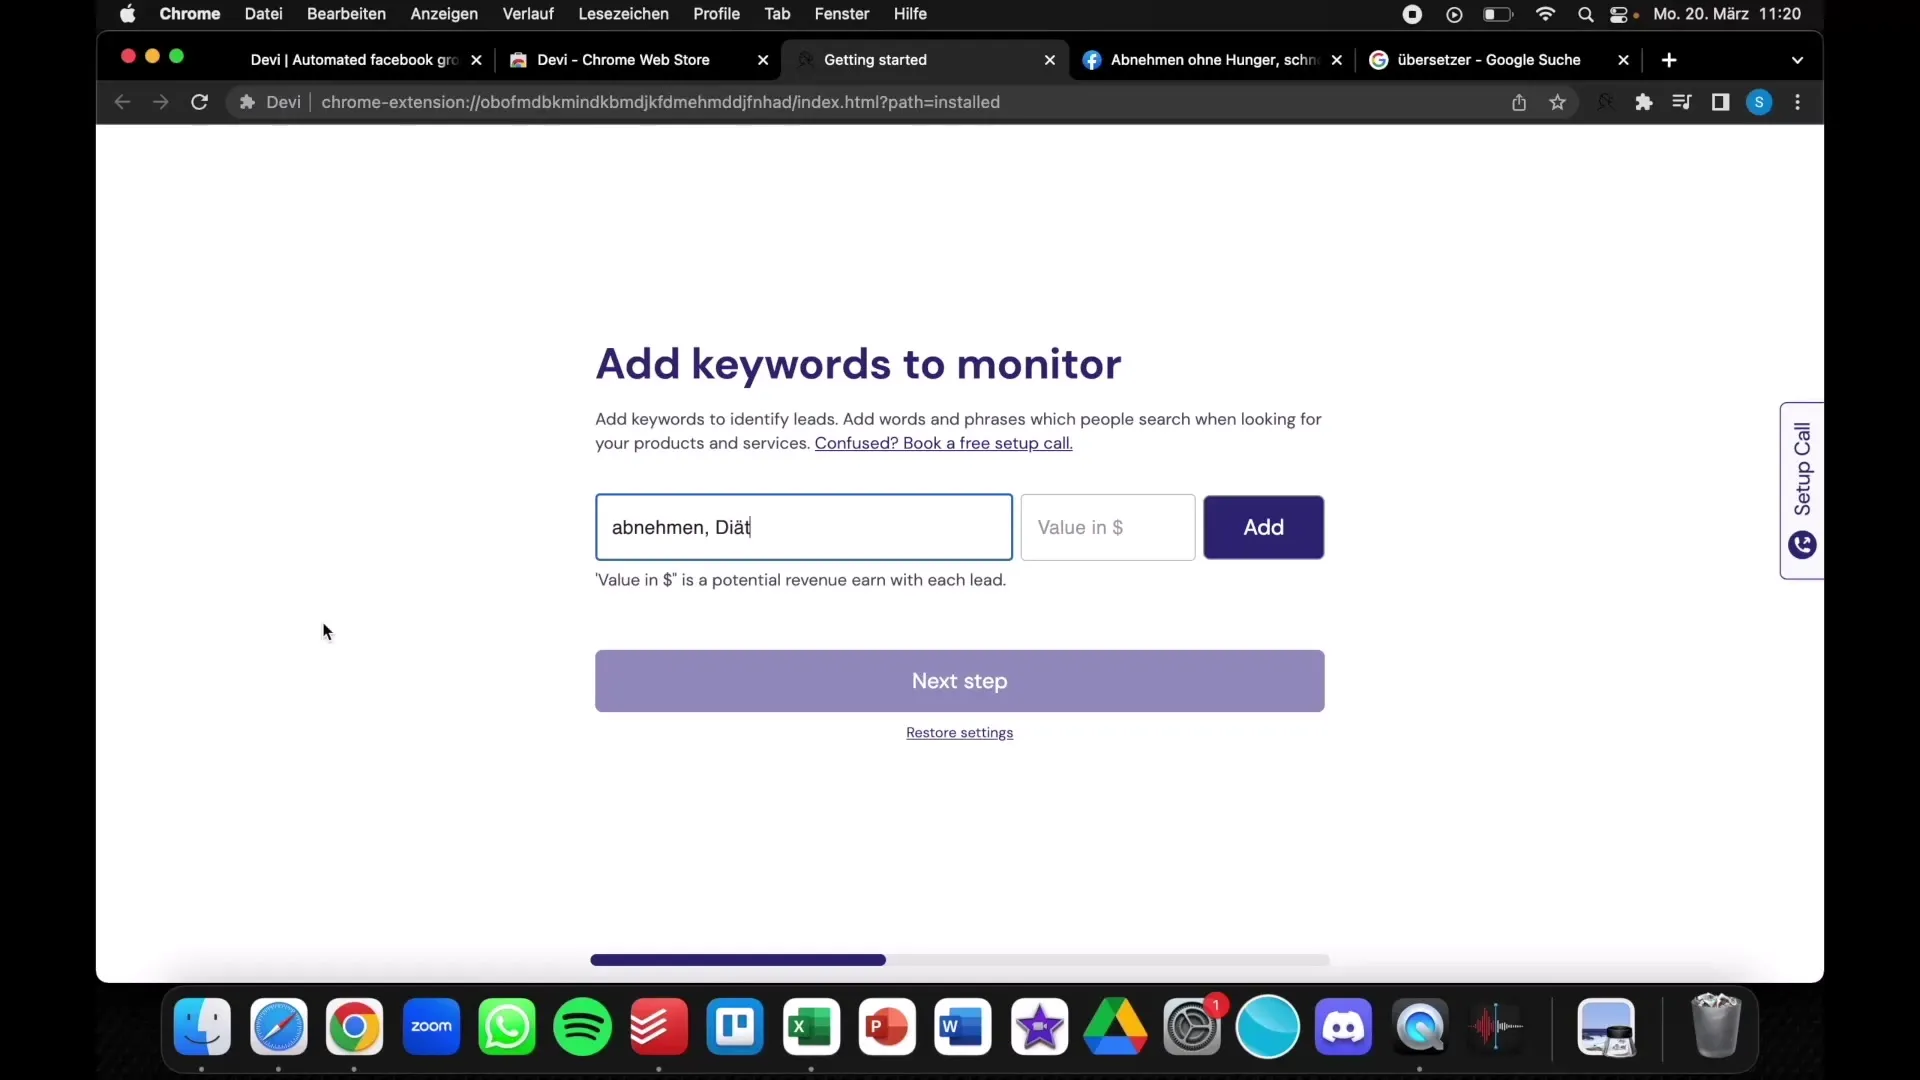Open 'Confused? Book a free setup call' link

click(x=943, y=443)
